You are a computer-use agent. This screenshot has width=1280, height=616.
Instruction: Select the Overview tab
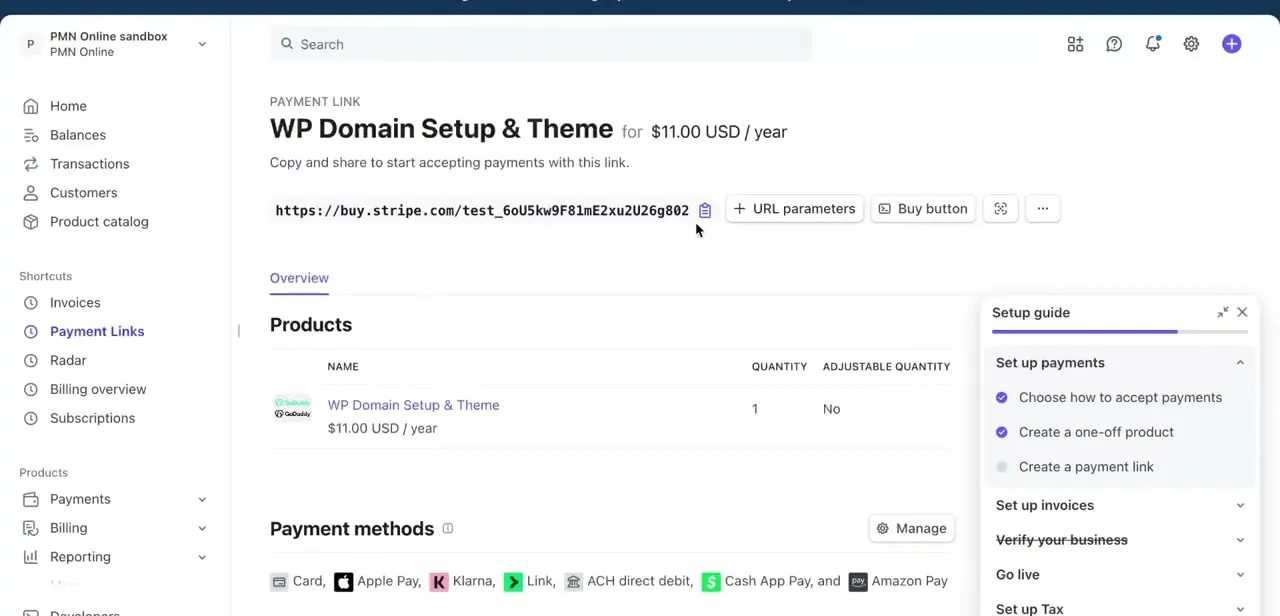click(299, 278)
